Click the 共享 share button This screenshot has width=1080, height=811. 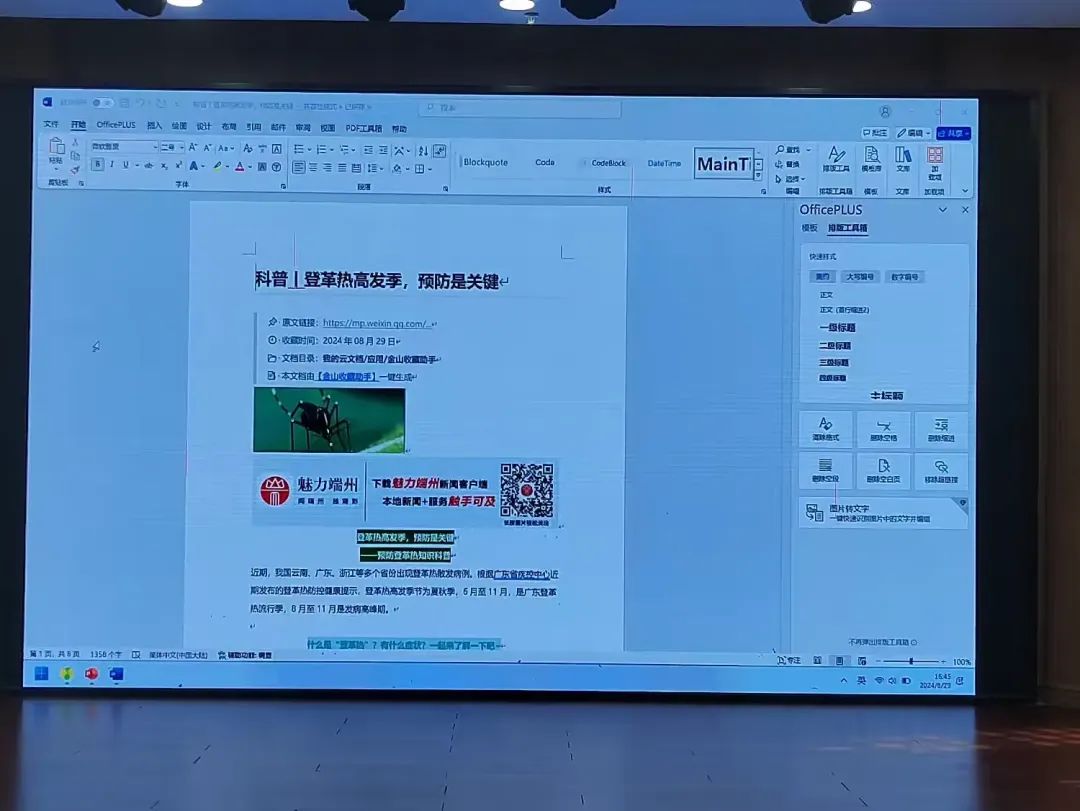pyautogui.click(x=953, y=133)
